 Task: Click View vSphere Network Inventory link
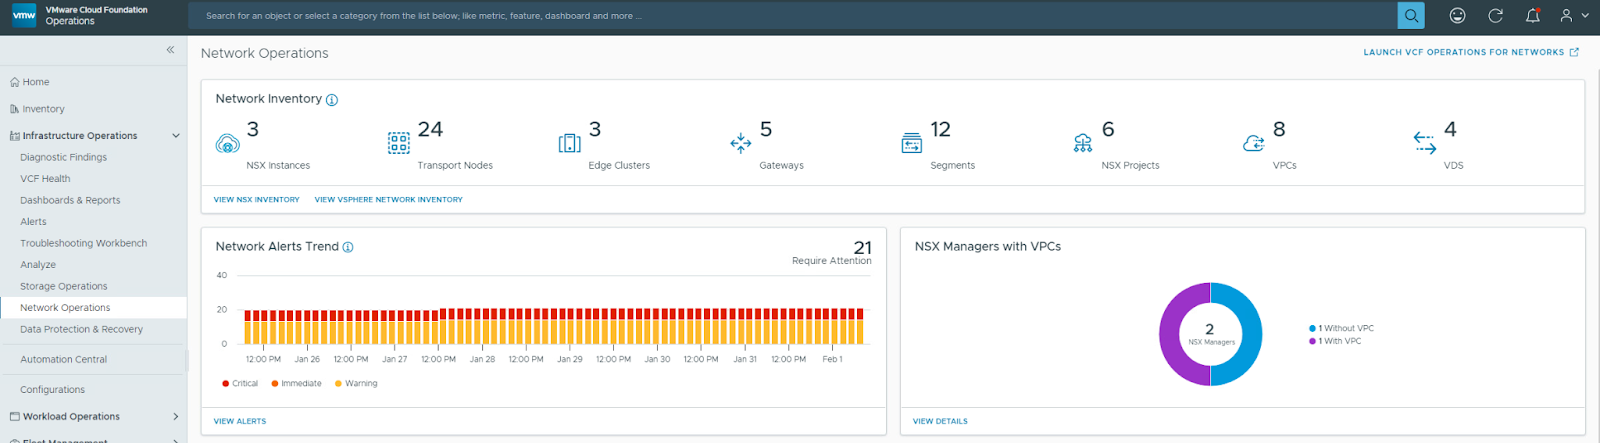click(x=389, y=199)
